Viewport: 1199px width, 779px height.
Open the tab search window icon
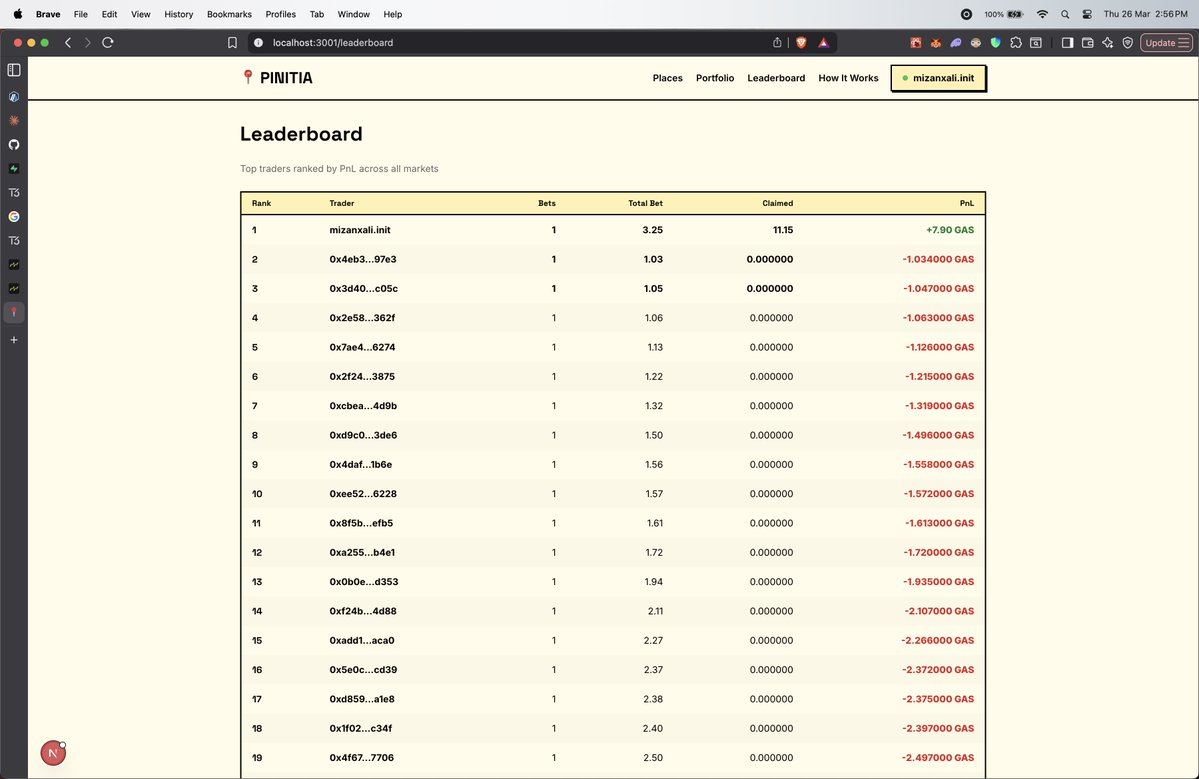tap(1035, 43)
